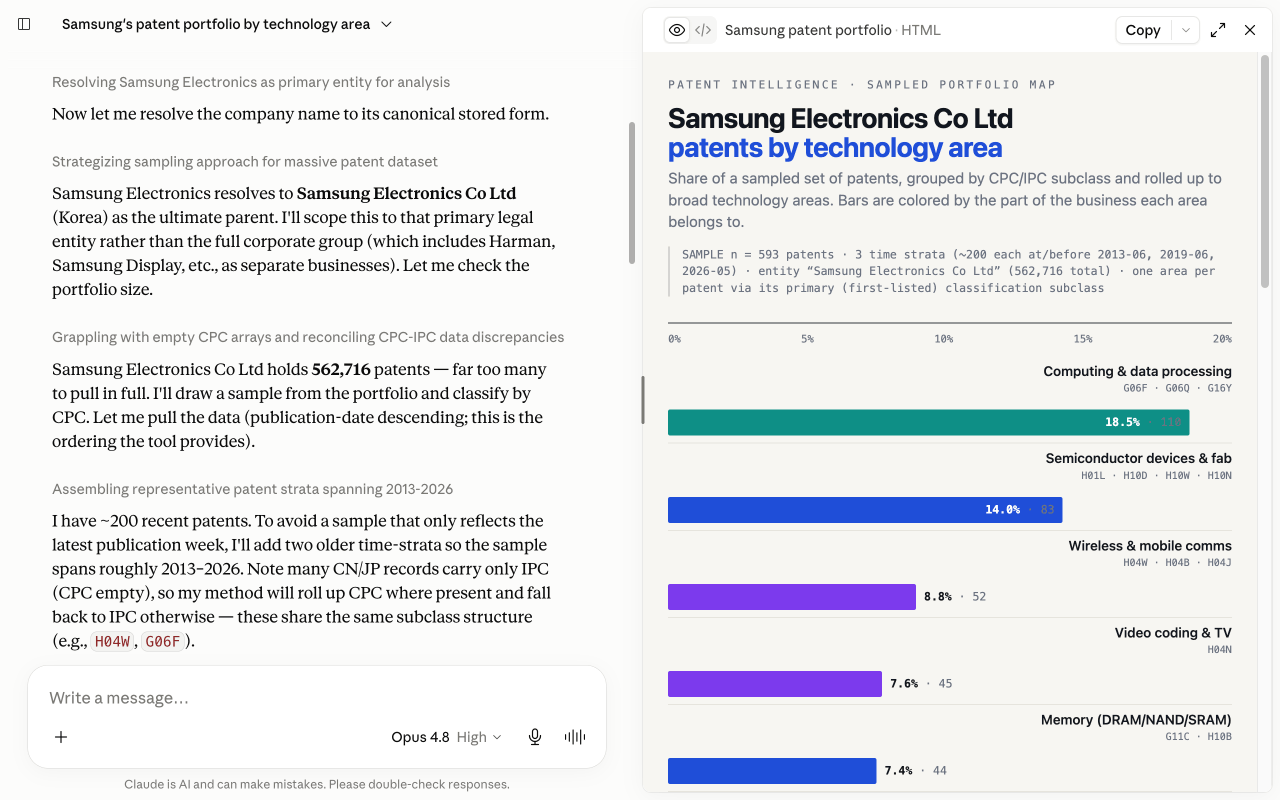Open chat title dropdown chevron
The height and width of the screenshot is (800, 1280).
387,24
